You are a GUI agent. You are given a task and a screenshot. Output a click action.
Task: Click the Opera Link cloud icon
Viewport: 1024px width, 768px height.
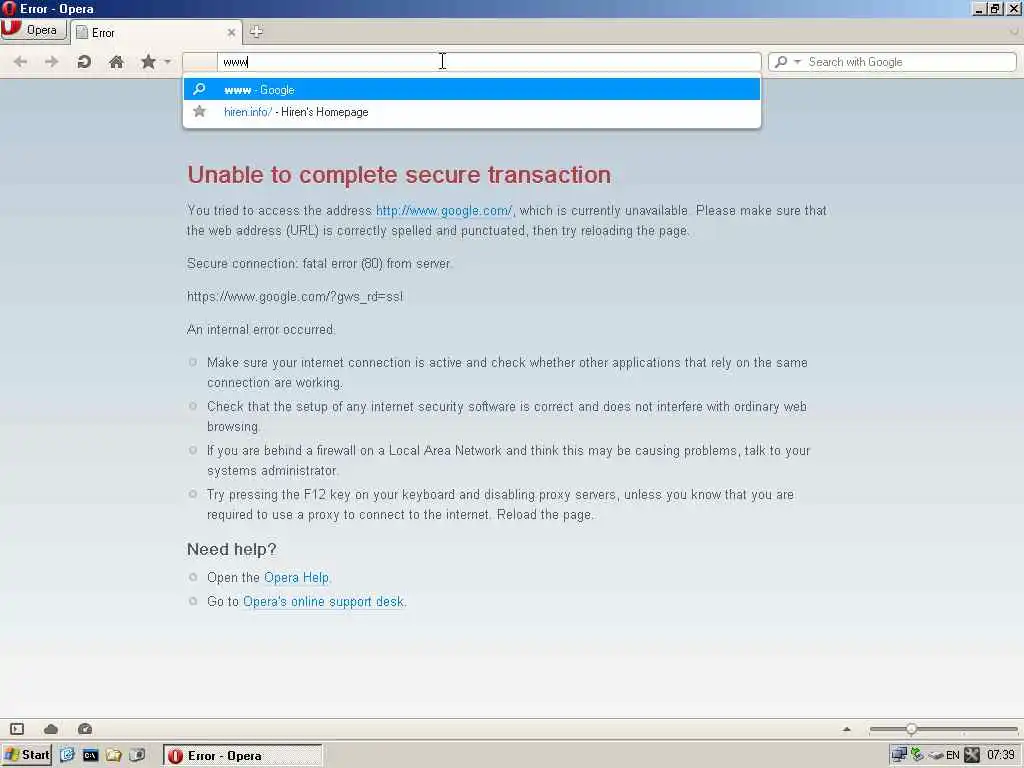(x=51, y=729)
